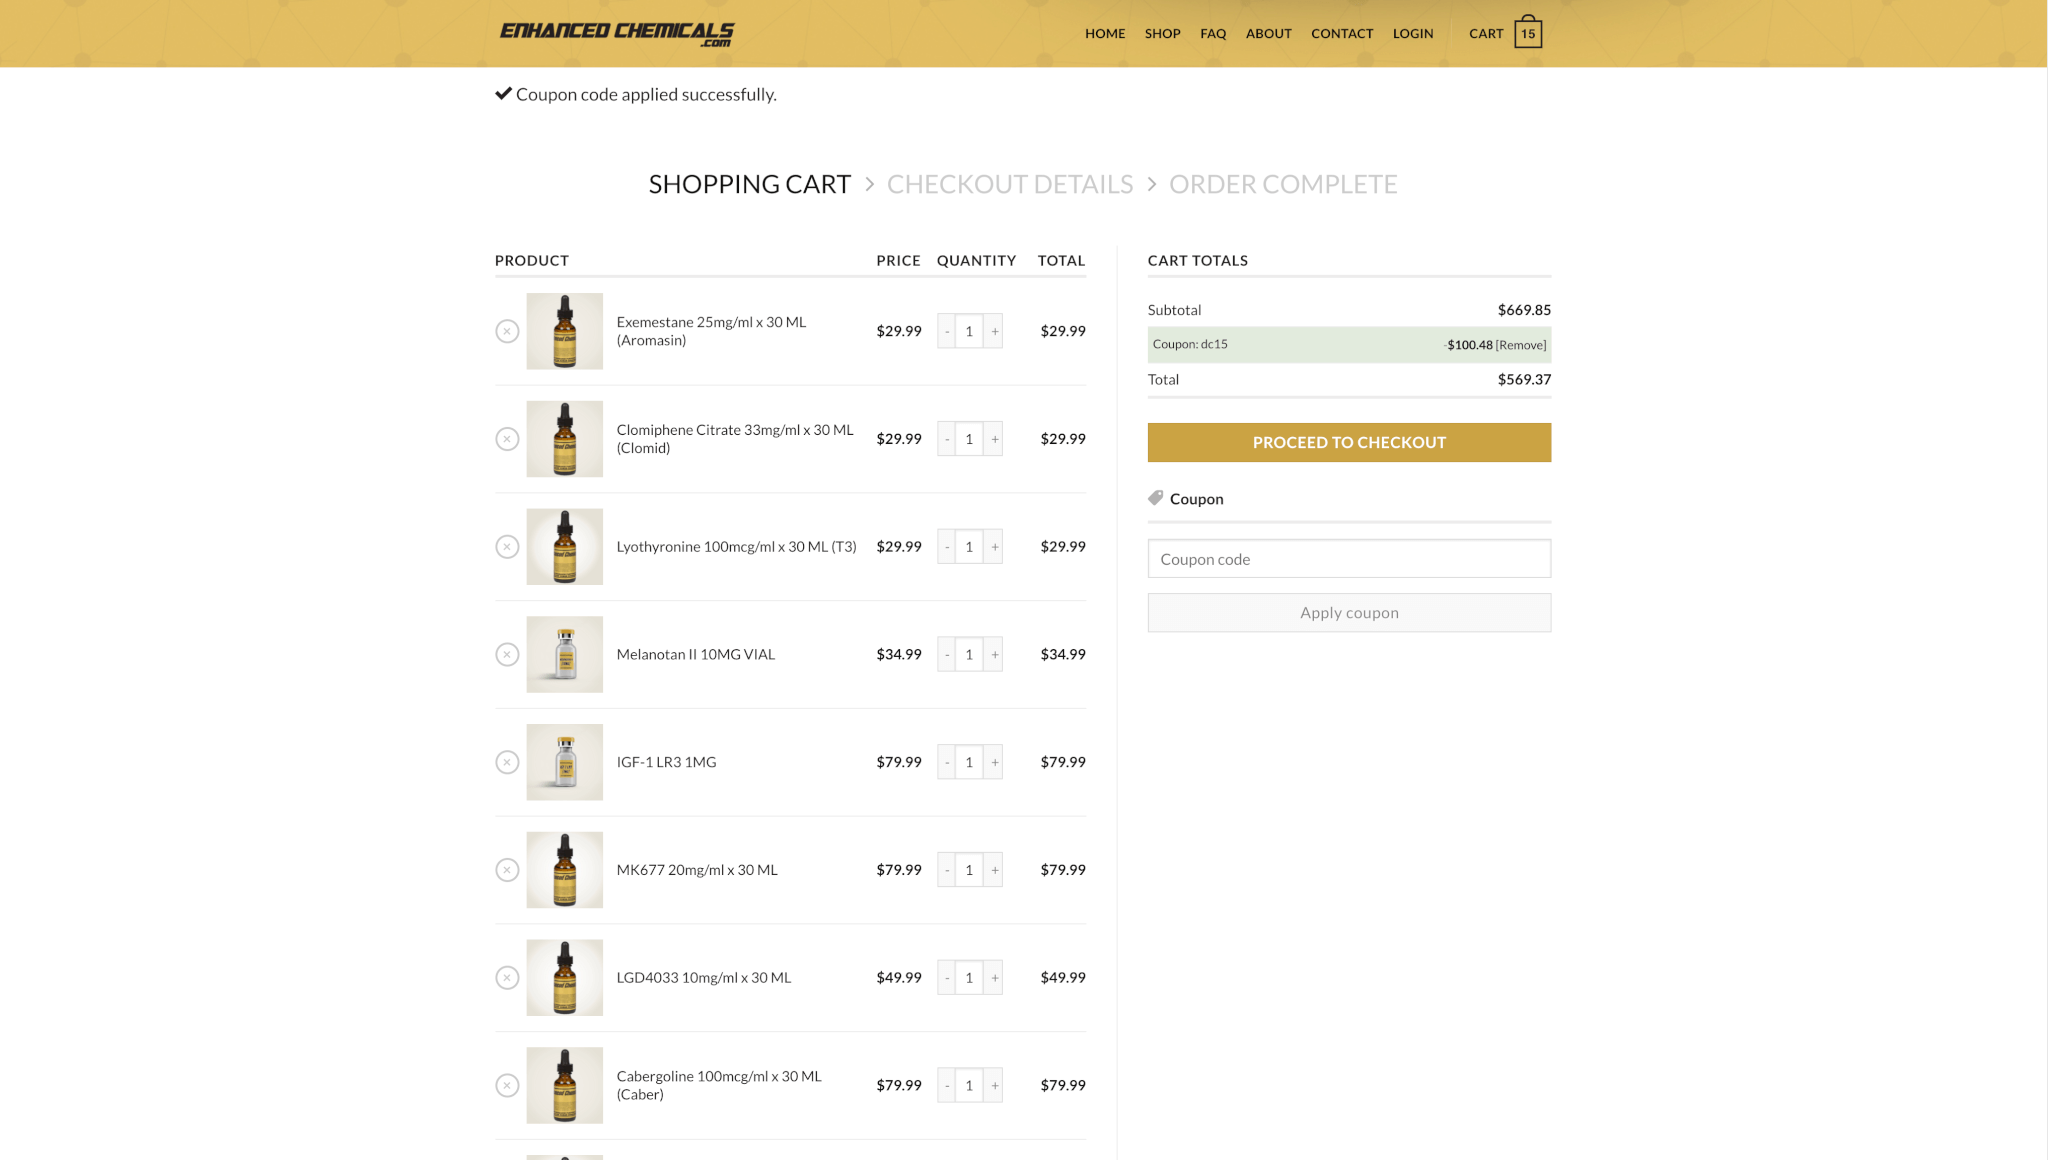Go to the Checkout Details step
2048x1160 pixels.
(x=1010, y=184)
